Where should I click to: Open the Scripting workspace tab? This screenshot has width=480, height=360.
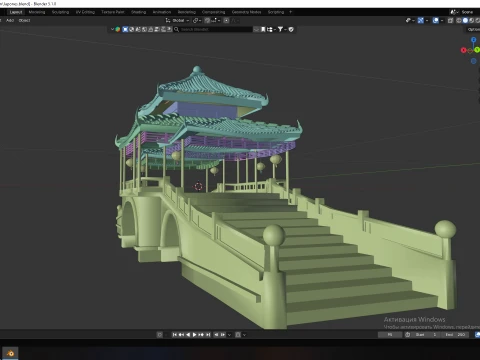[276, 12]
